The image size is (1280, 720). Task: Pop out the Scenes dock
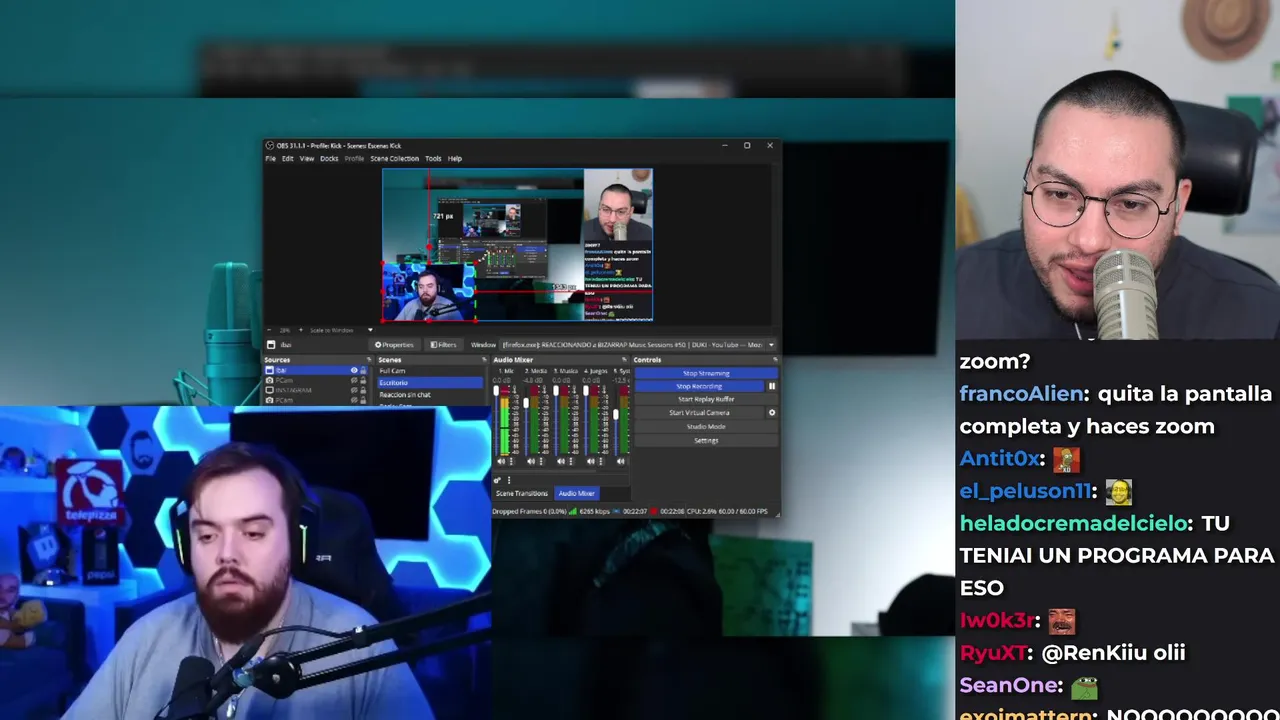click(484, 359)
